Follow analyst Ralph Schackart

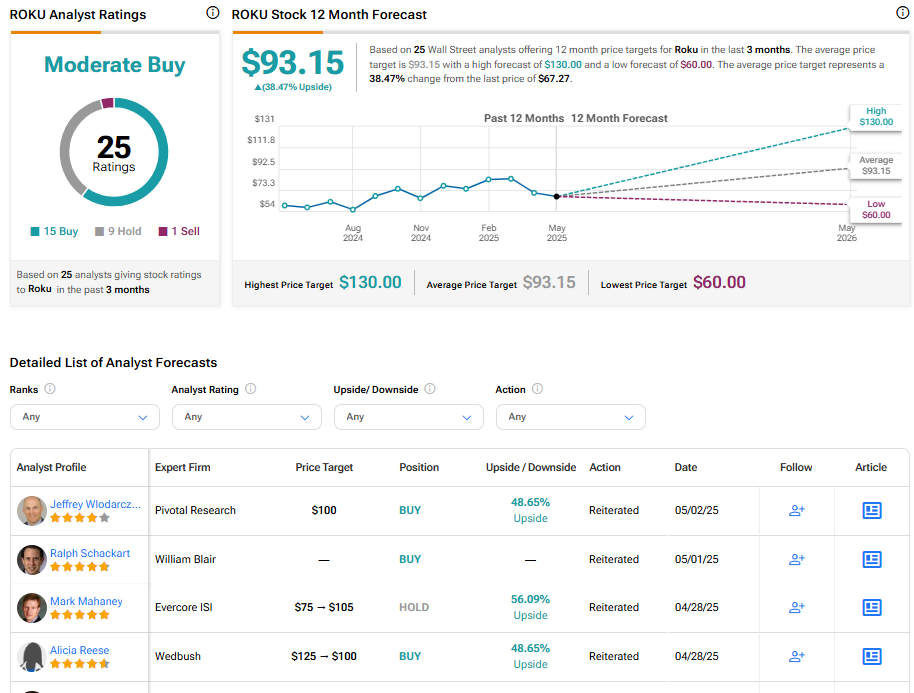pos(796,560)
